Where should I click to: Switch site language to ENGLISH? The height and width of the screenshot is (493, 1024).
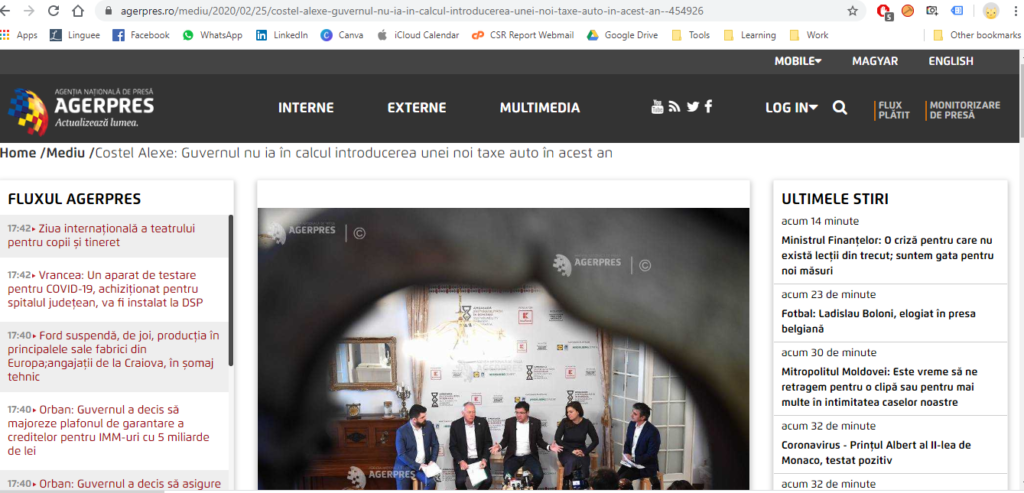[951, 61]
